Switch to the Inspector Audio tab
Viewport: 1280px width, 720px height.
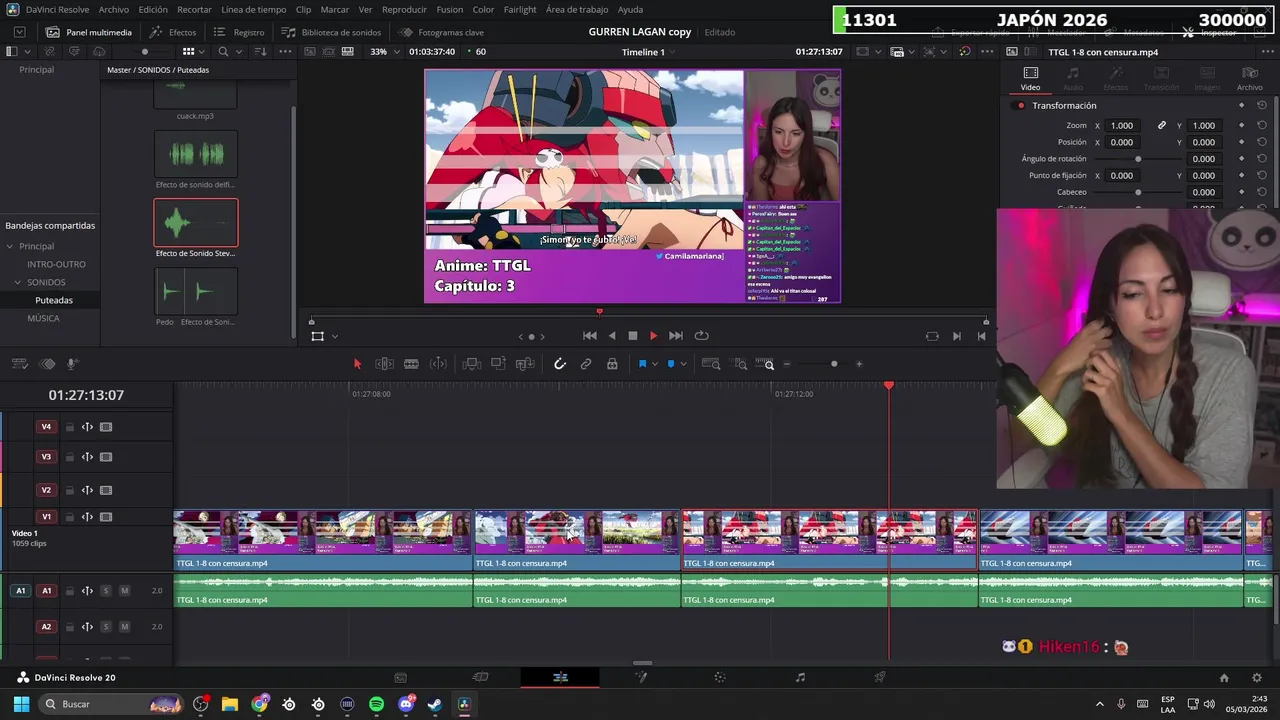coord(1072,78)
